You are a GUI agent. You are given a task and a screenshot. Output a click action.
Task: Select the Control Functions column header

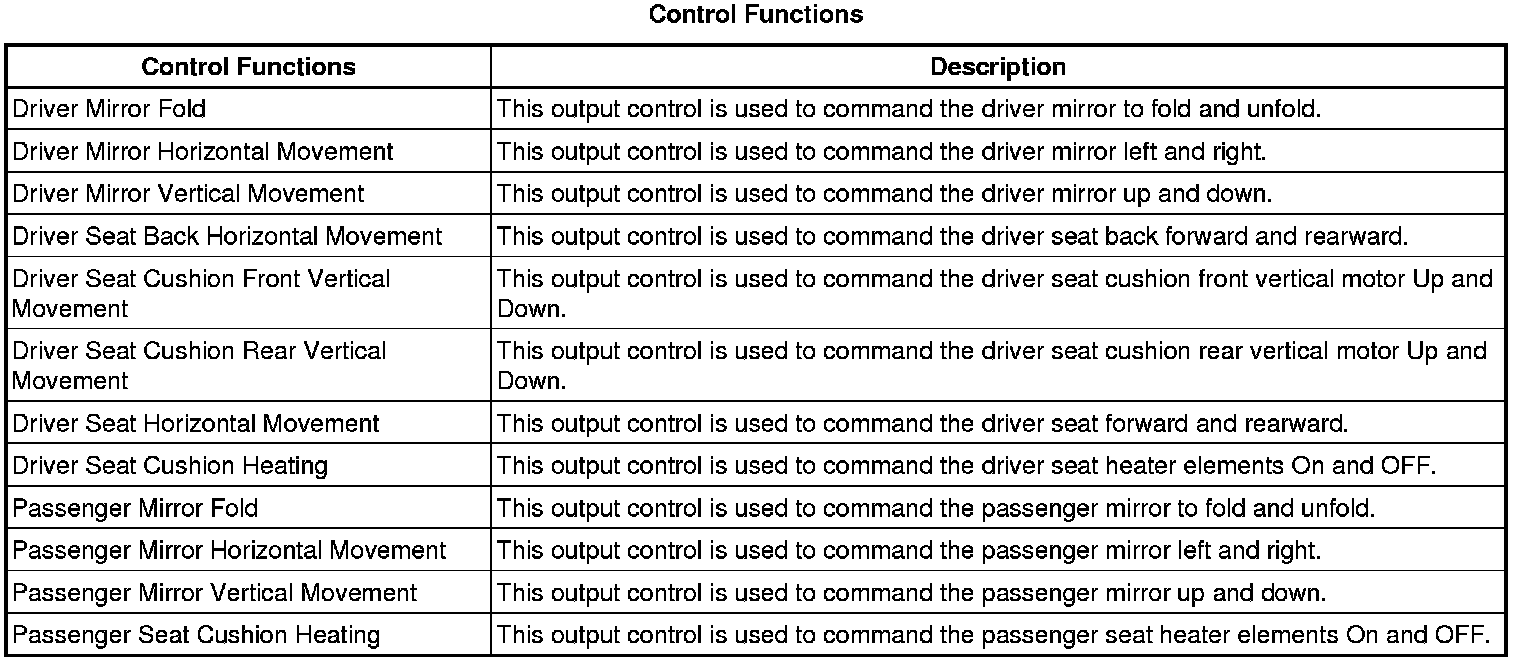(x=248, y=67)
